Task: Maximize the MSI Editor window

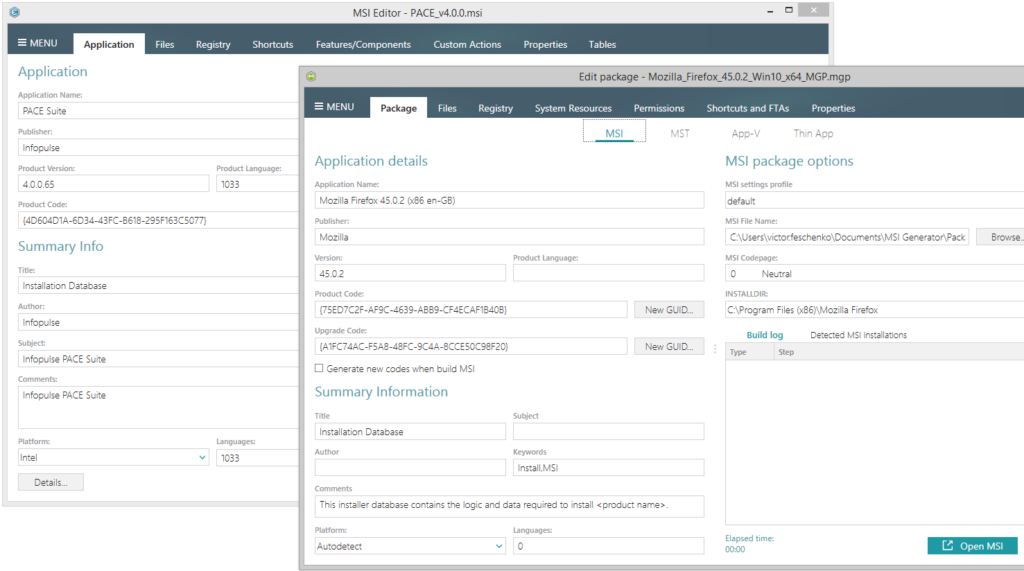Action: click(789, 10)
